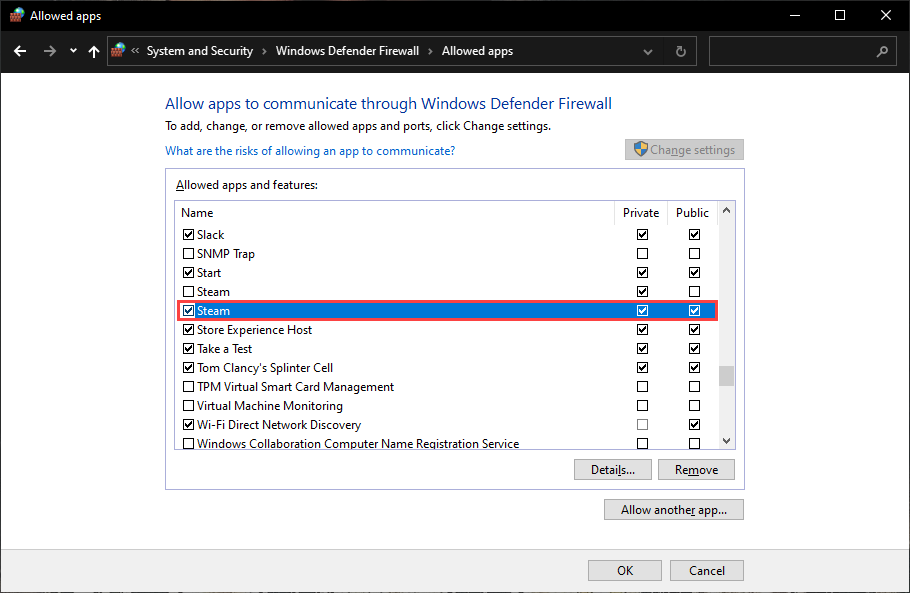The width and height of the screenshot is (910, 593).
Task: Click the Refresh address bar icon
Action: click(681, 51)
